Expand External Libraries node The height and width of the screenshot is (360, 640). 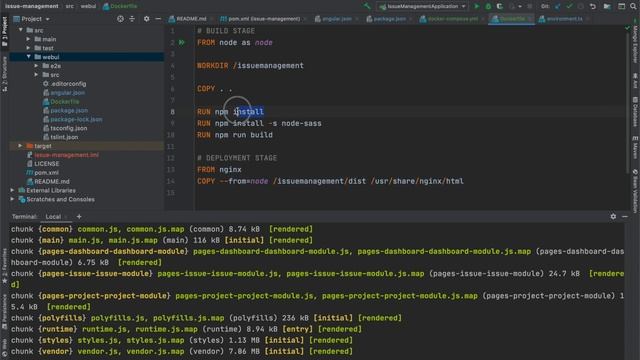click(x=12, y=190)
